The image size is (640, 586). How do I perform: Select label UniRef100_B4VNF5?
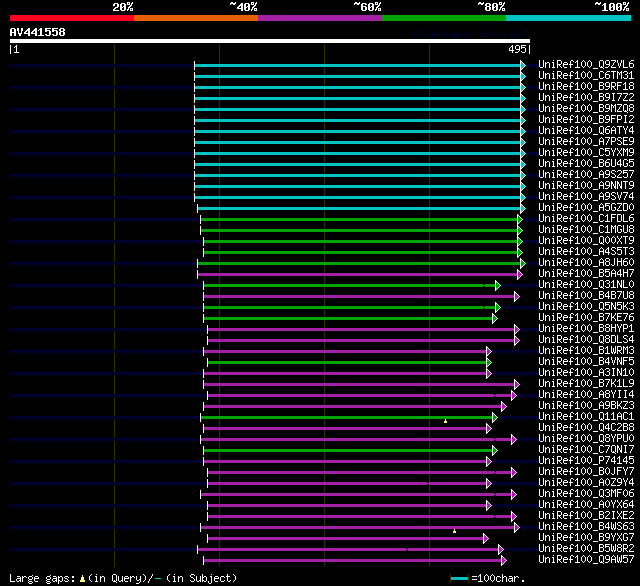click(x=586, y=362)
